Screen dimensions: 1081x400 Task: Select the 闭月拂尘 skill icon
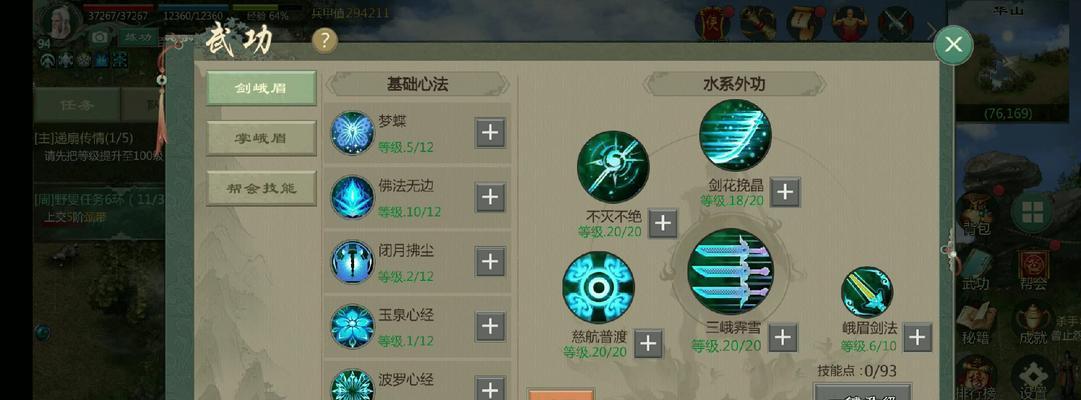(352, 261)
